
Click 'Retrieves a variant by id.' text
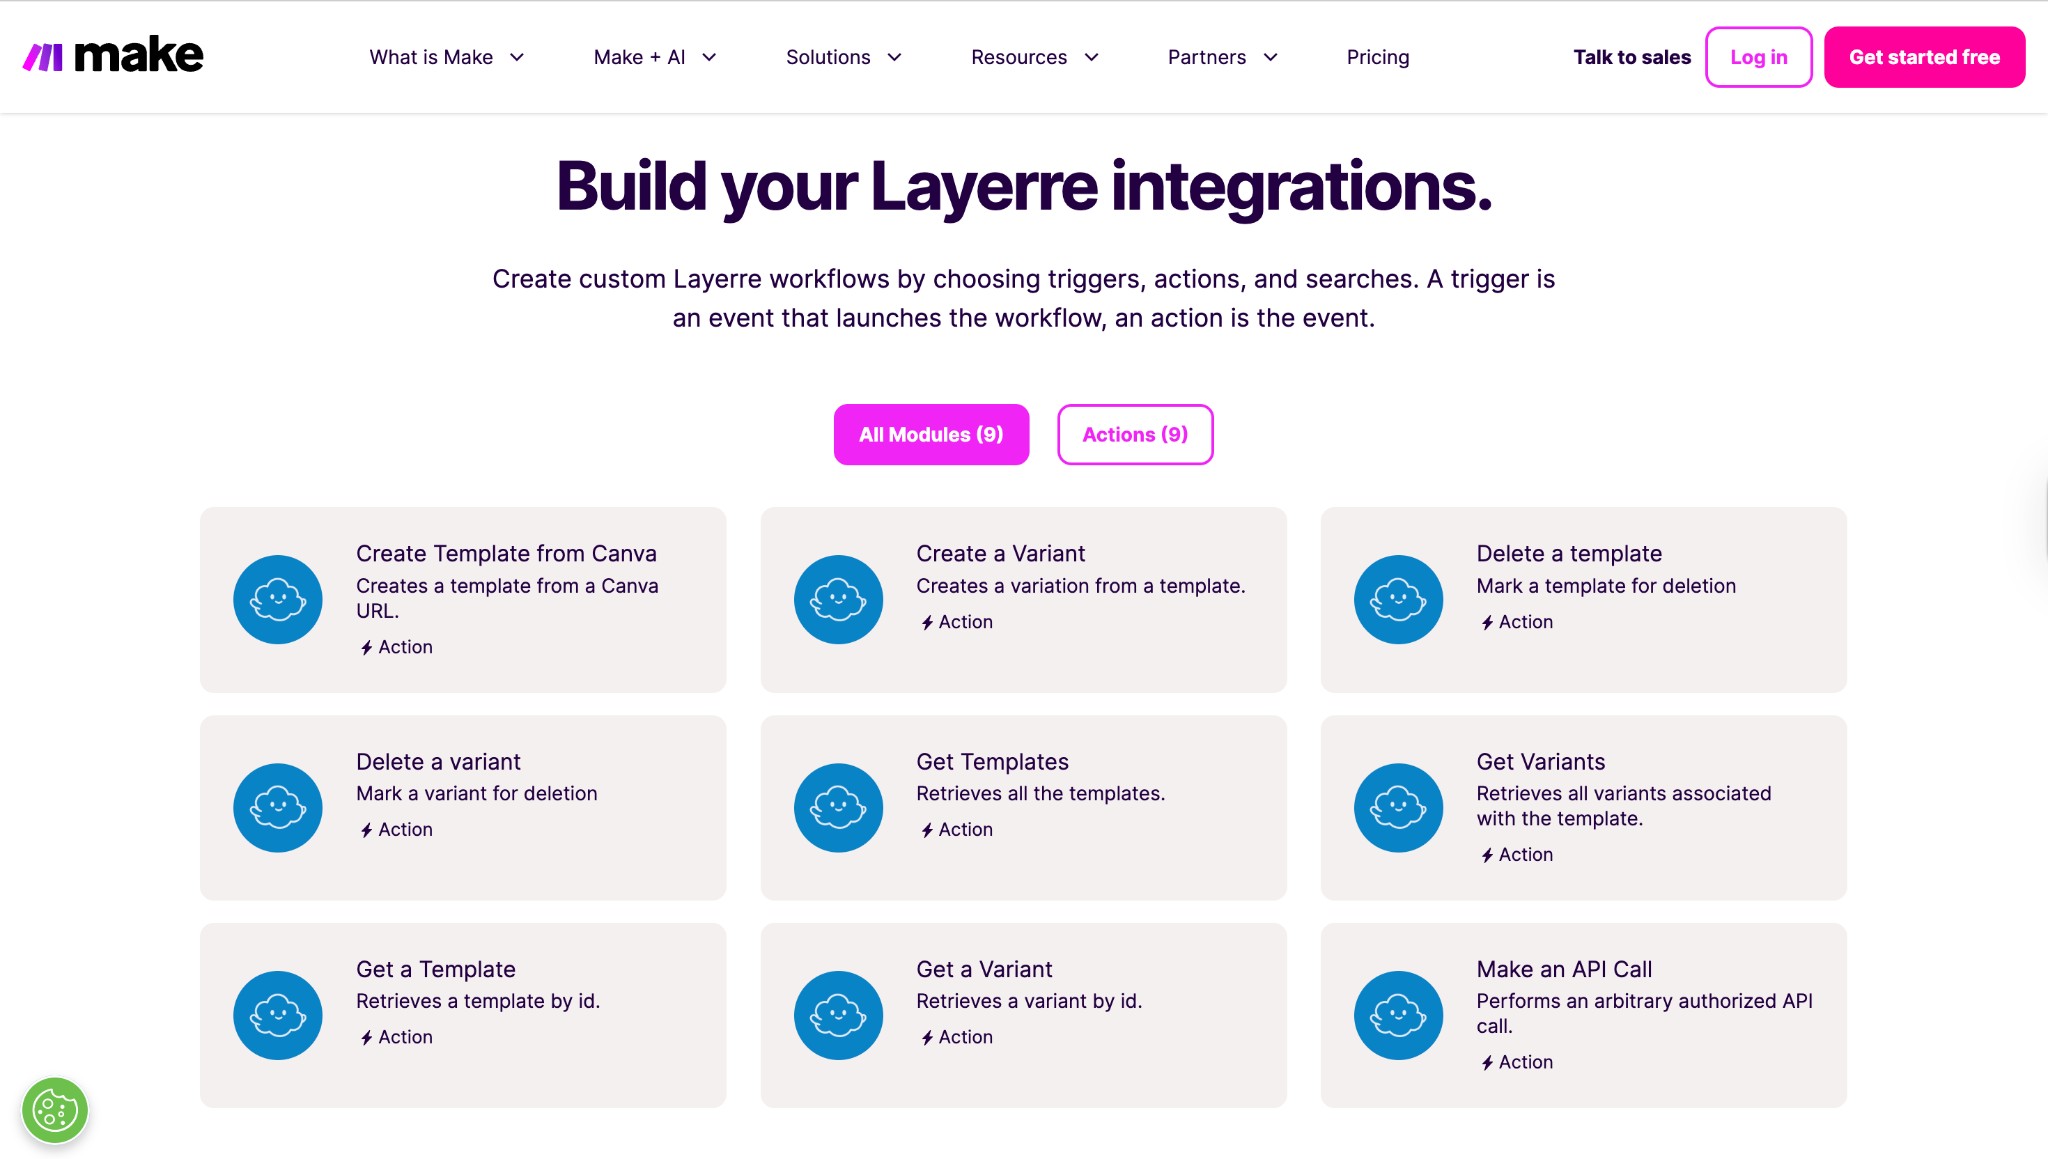click(x=1029, y=1001)
